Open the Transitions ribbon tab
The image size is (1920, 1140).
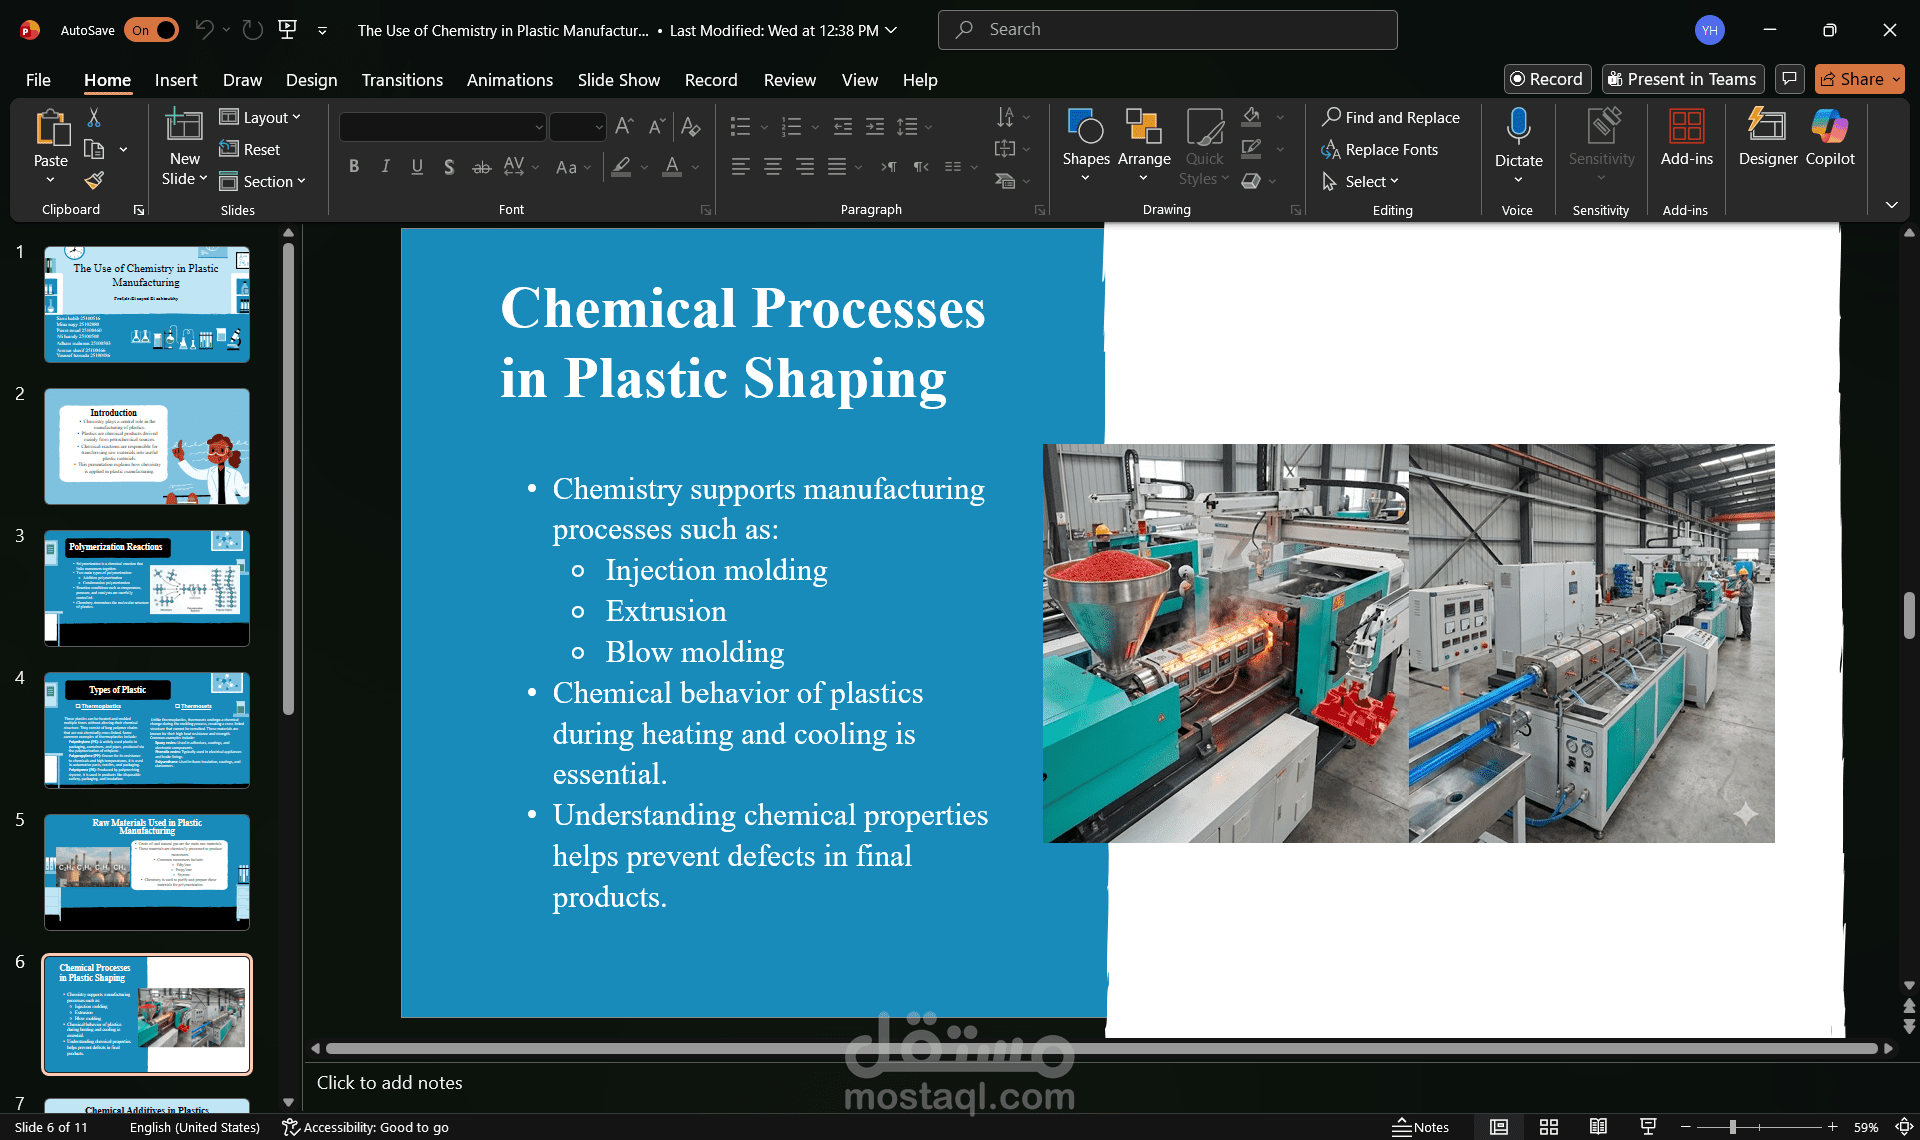(x=402, y=80)
